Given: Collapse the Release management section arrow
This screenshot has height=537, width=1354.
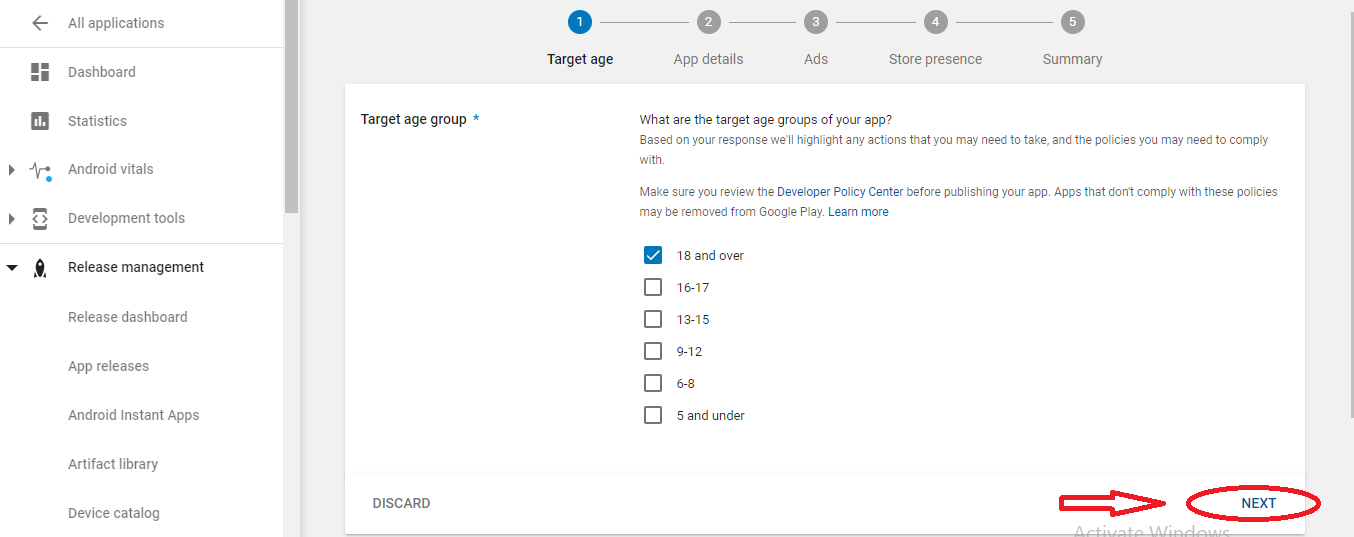Looking at the screenshot, I should pyautogui.click(x=12, y=268).
